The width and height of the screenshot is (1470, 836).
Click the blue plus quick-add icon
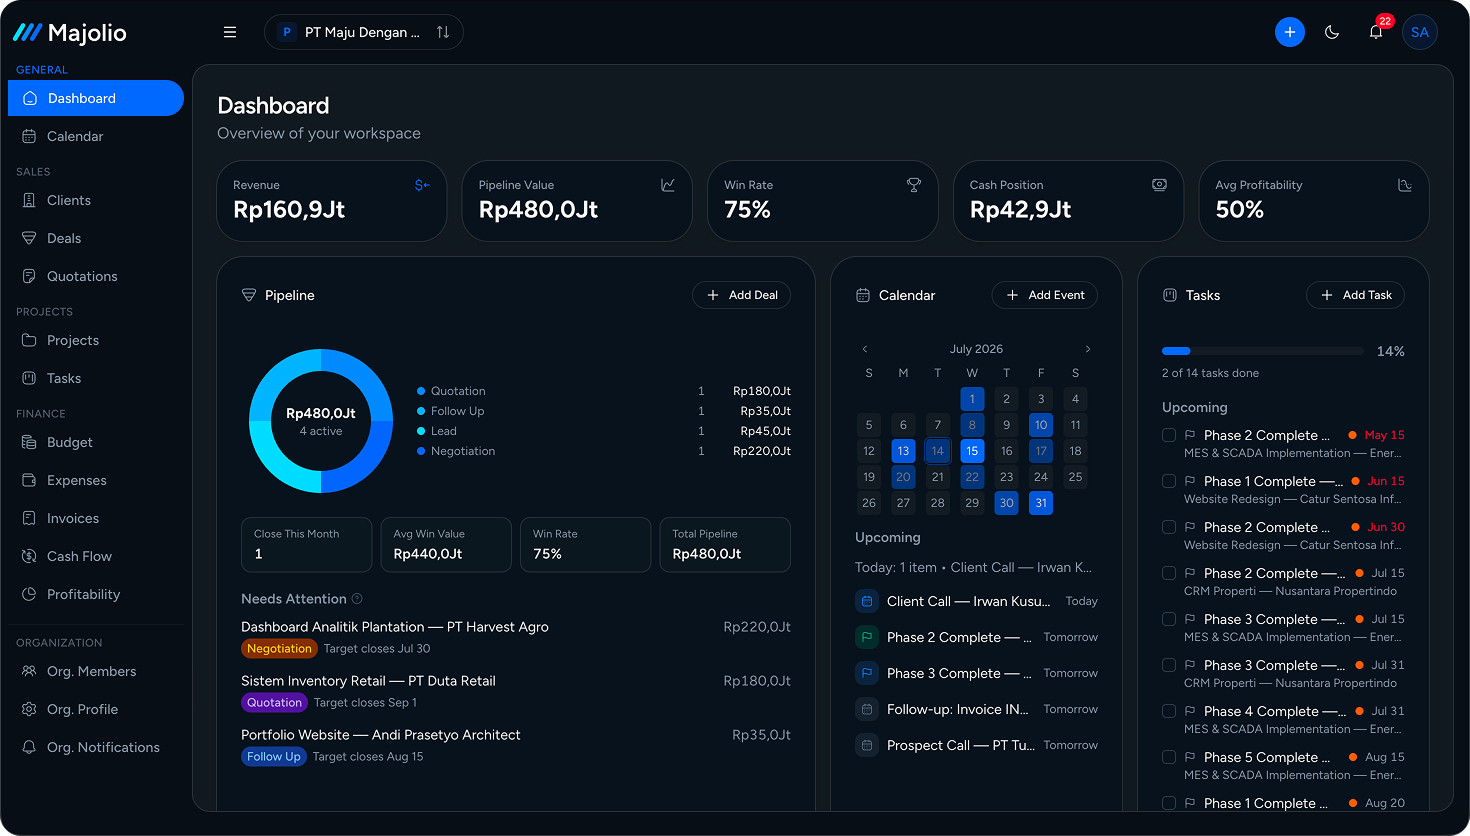pos(1290,32)
